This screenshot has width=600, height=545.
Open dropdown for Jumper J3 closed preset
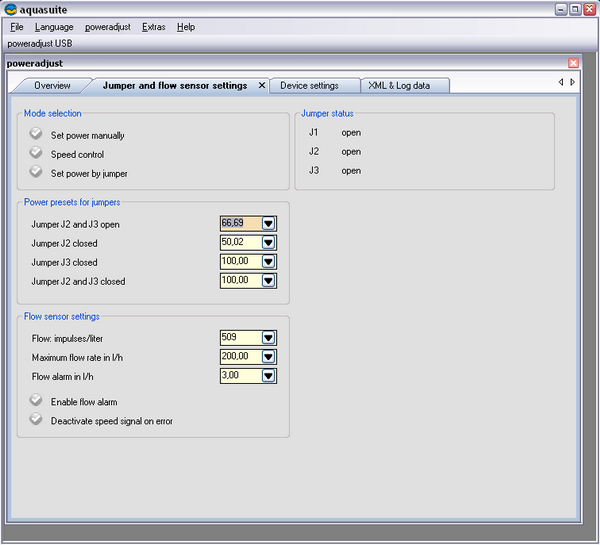coord(268,261)
